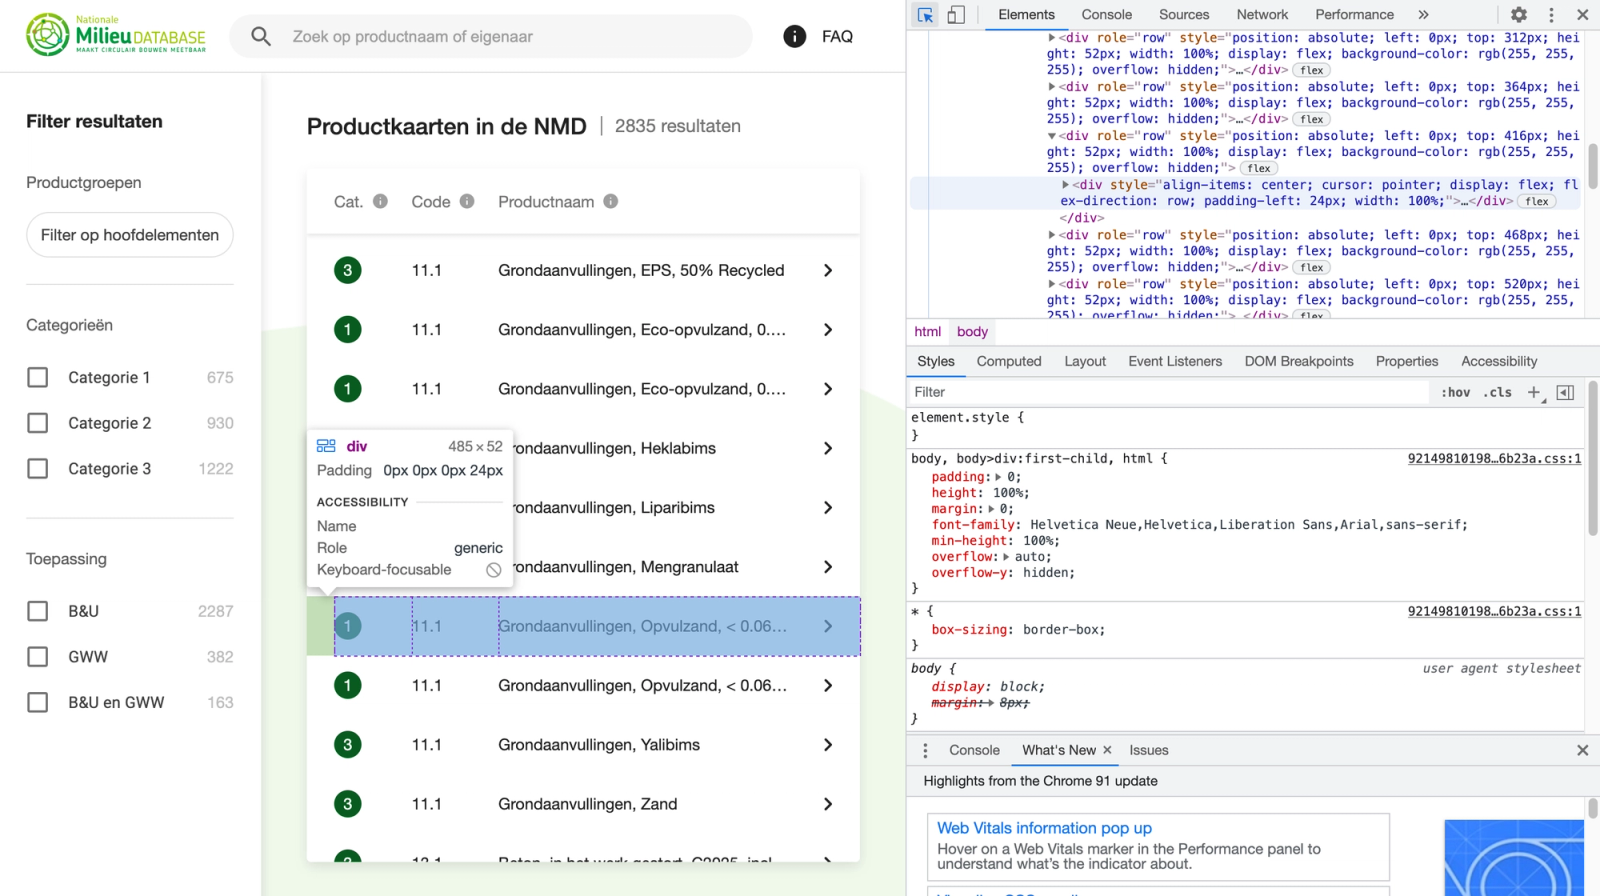Close the bottom console drawer

1582,750
